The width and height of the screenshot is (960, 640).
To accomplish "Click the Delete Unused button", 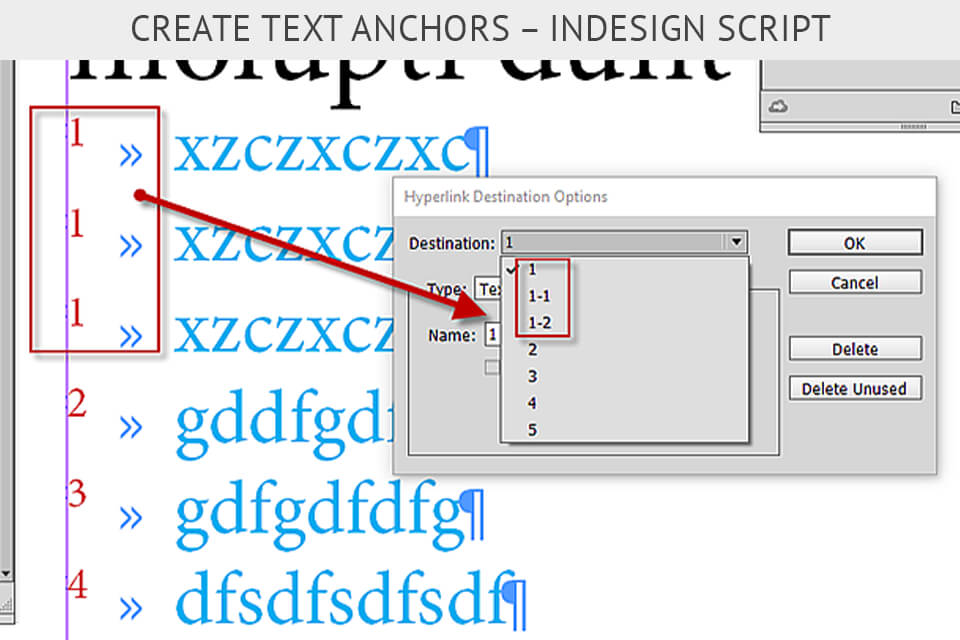I will point(855,388).
